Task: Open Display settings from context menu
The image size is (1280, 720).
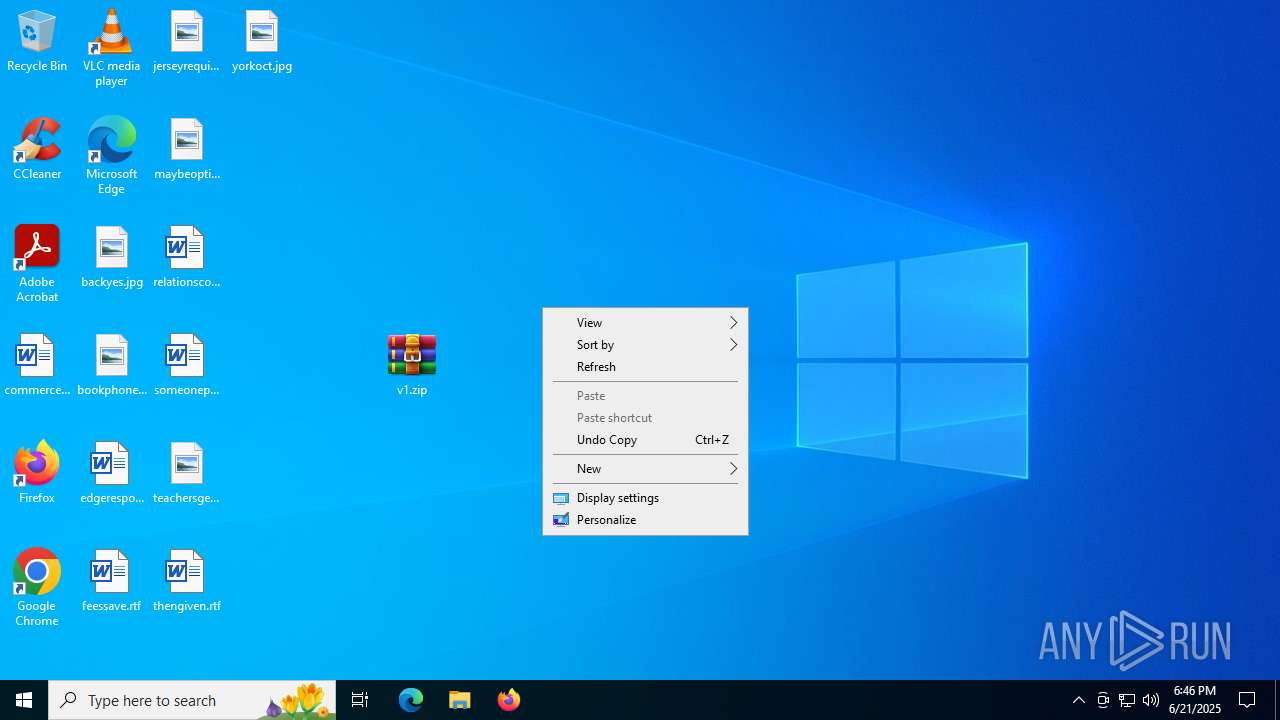Action: [x=645, y=497]
